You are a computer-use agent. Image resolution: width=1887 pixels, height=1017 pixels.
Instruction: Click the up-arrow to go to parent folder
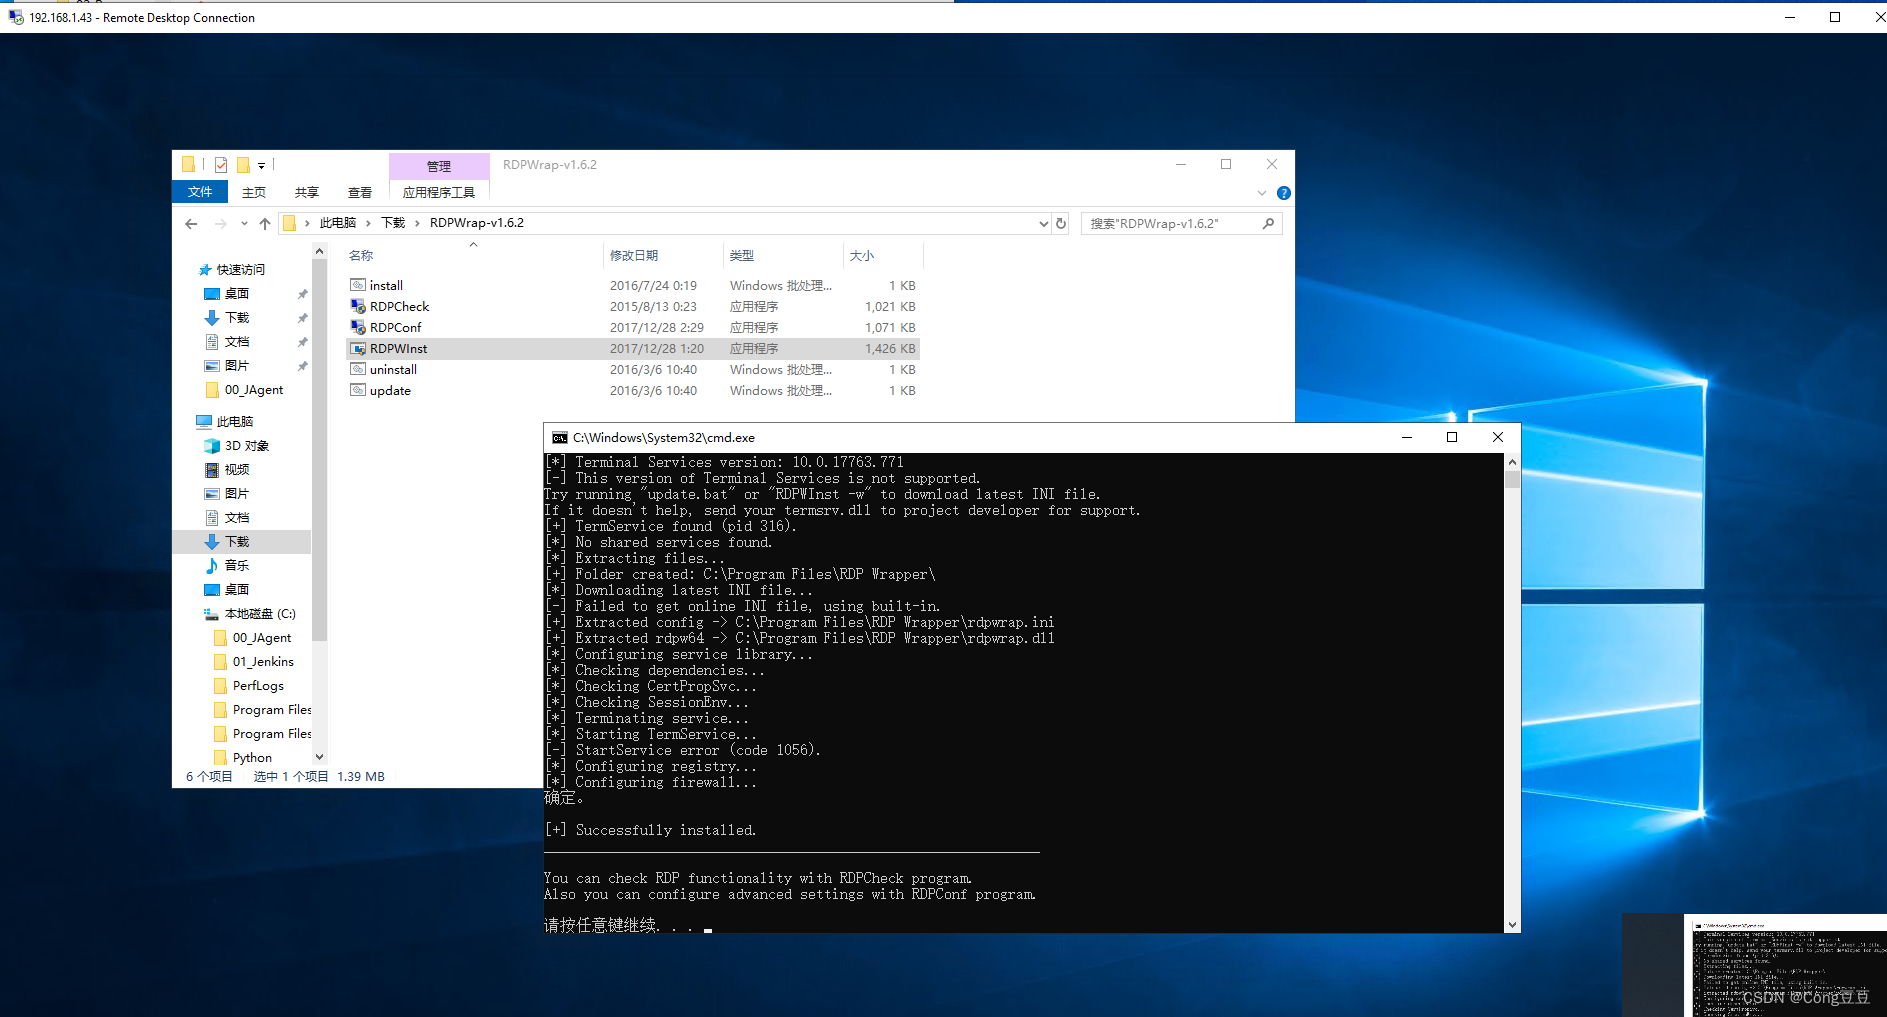tap(265, 223)
